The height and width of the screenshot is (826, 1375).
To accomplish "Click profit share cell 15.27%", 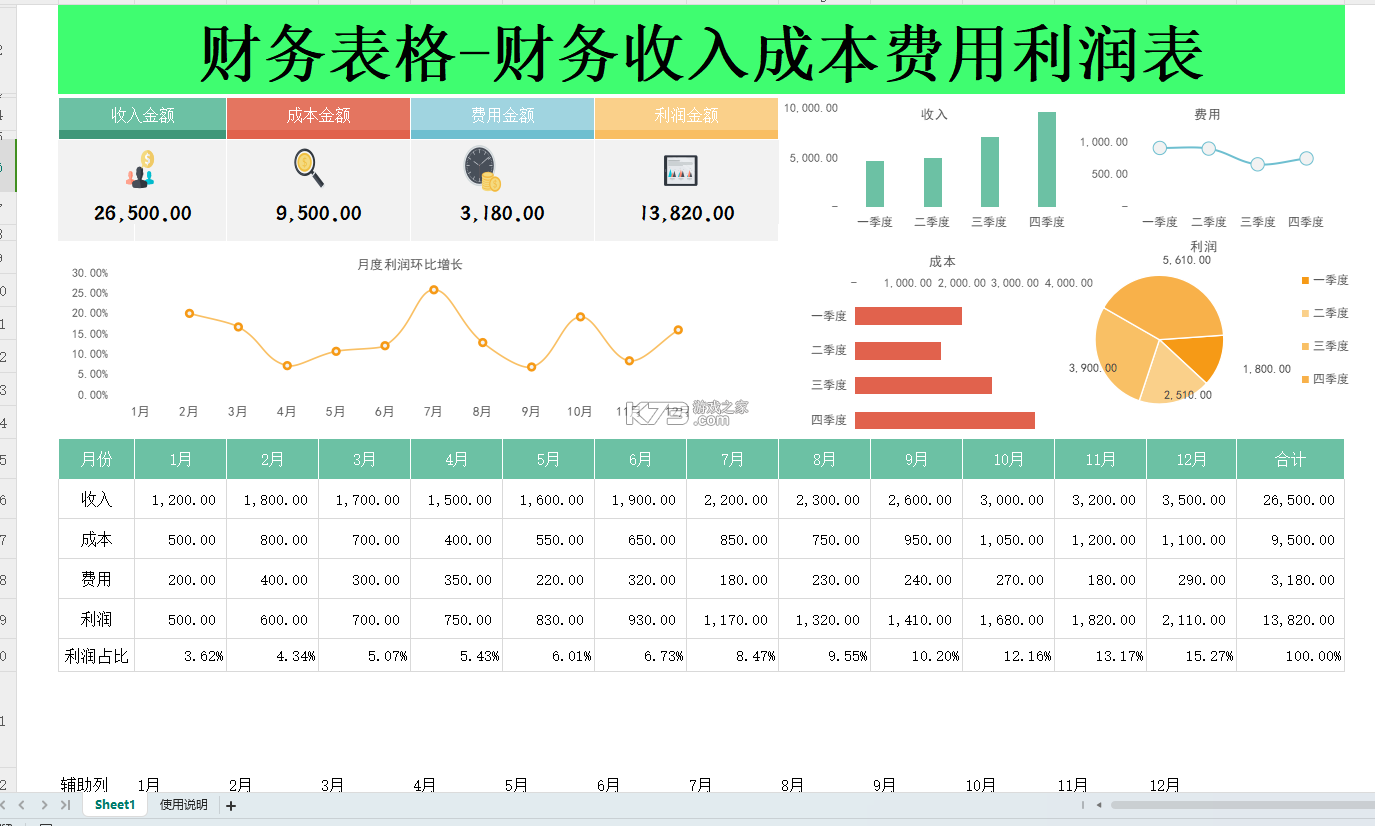I will click(x=1192, y=656).
